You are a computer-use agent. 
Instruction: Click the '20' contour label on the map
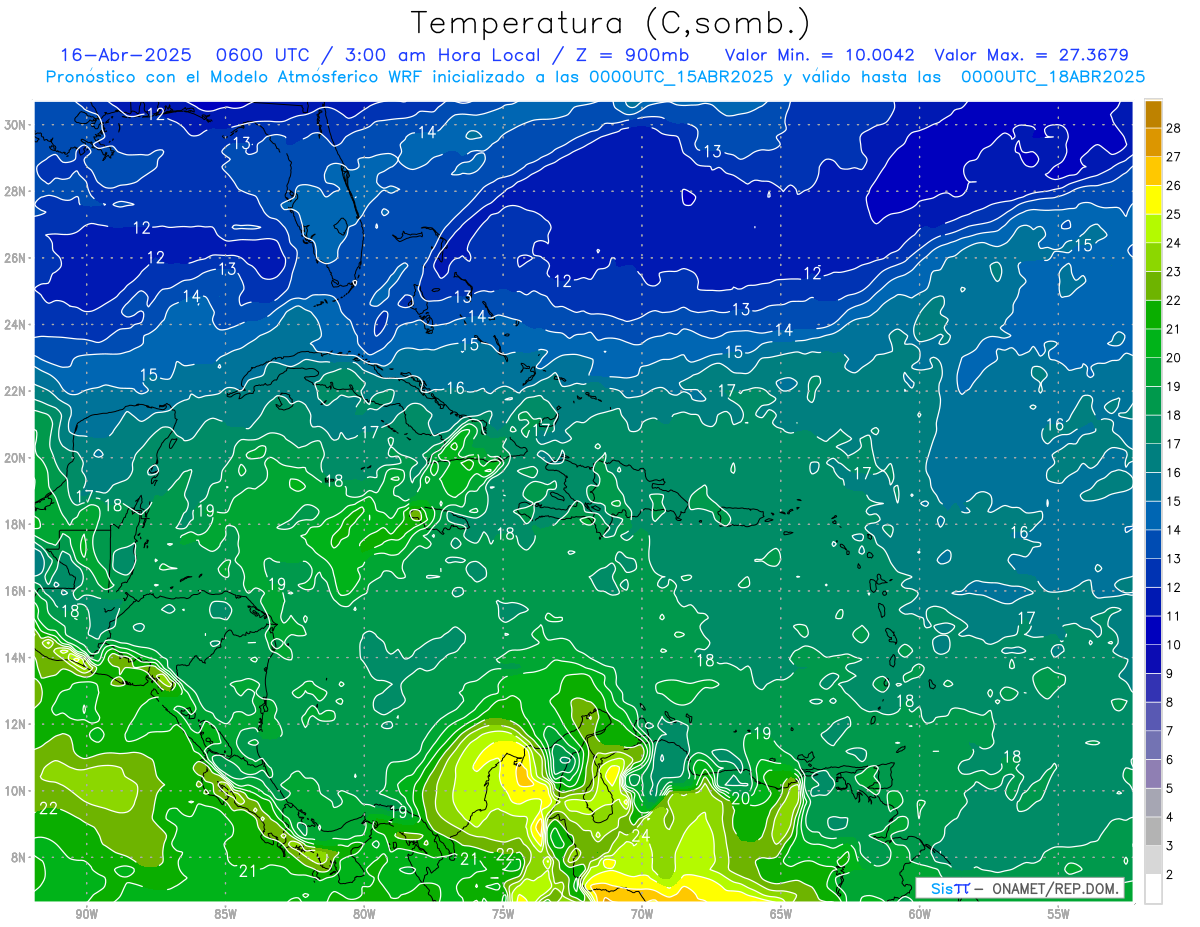tap(741, 798)
